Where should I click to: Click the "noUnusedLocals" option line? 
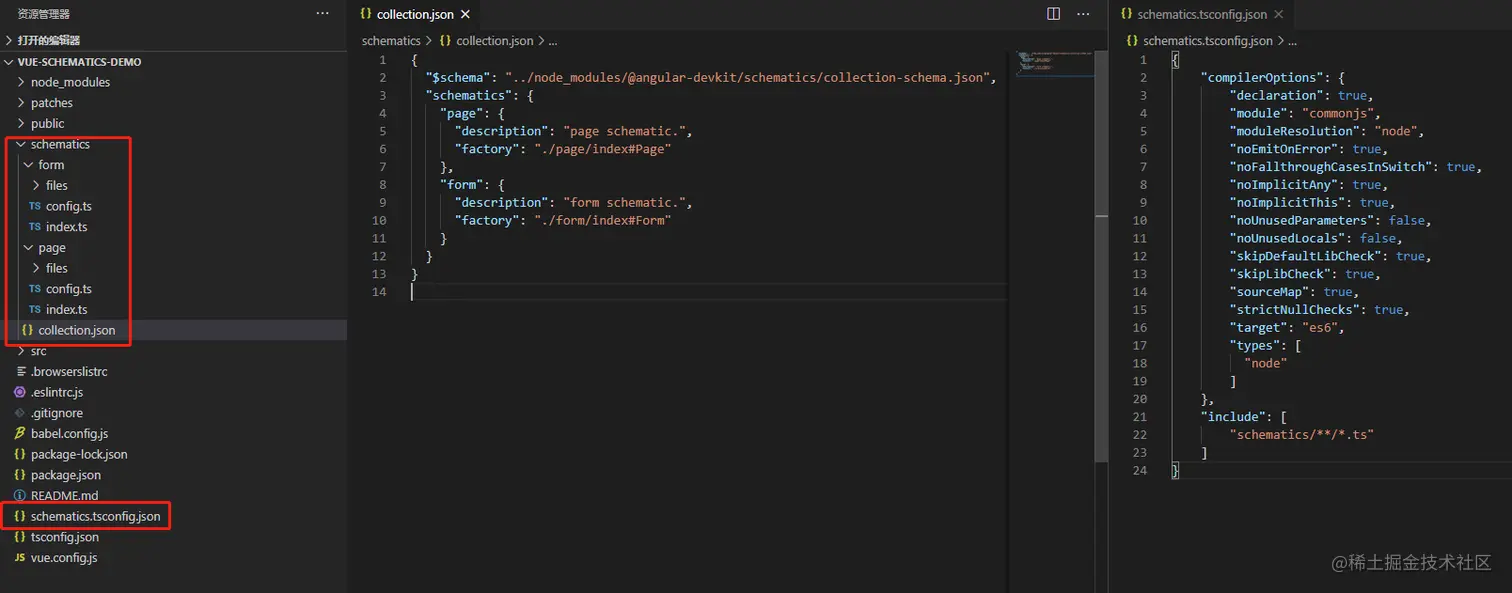tap(1315, 239)
